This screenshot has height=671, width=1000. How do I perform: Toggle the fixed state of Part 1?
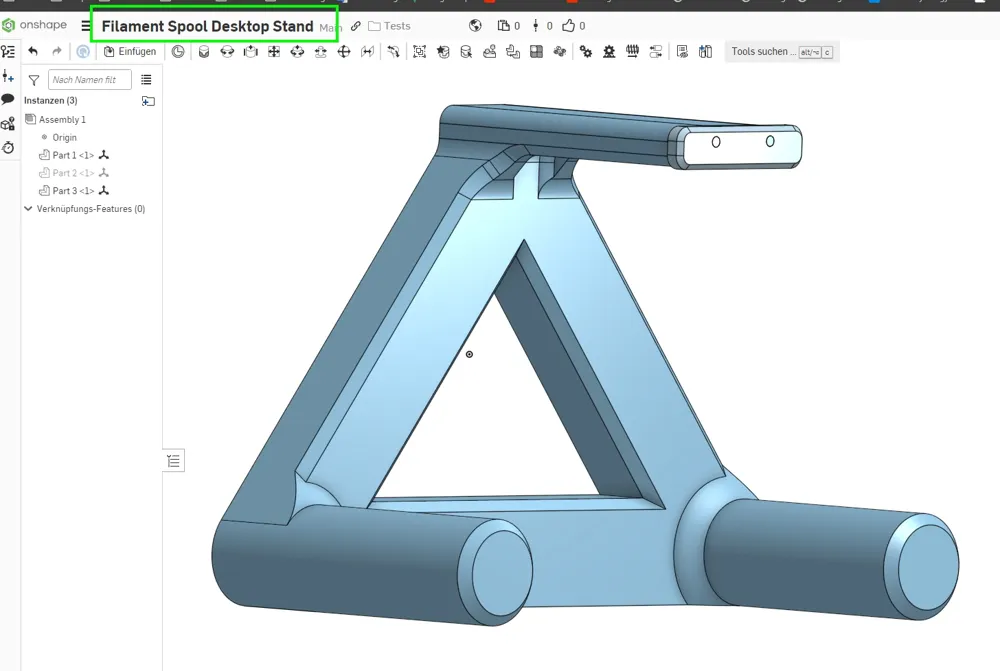pyautogui.click(x=104, y=155)
